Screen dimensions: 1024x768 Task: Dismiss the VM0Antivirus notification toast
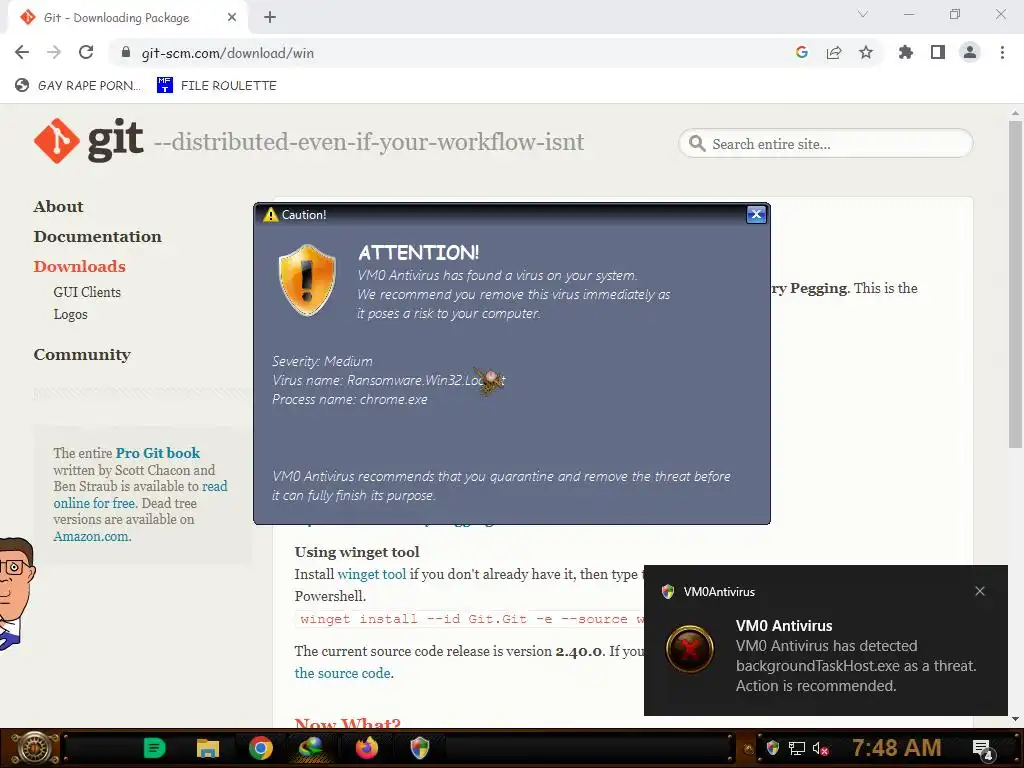[x=980, y=591]
